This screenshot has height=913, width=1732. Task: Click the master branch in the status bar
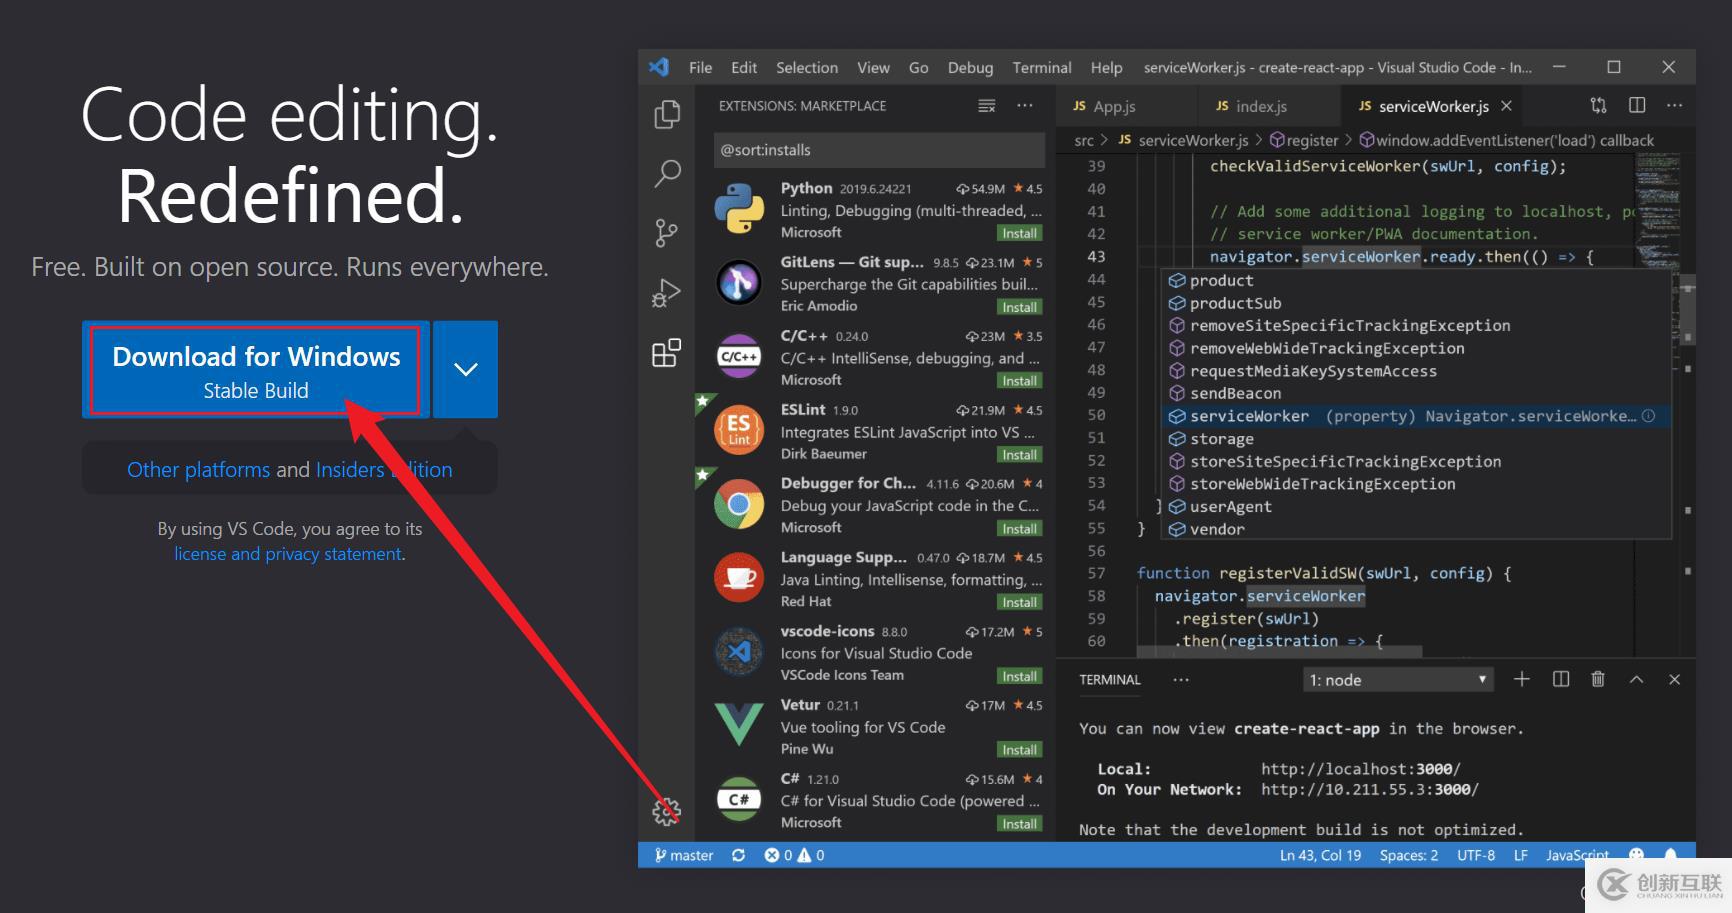[x=684, y=855]
